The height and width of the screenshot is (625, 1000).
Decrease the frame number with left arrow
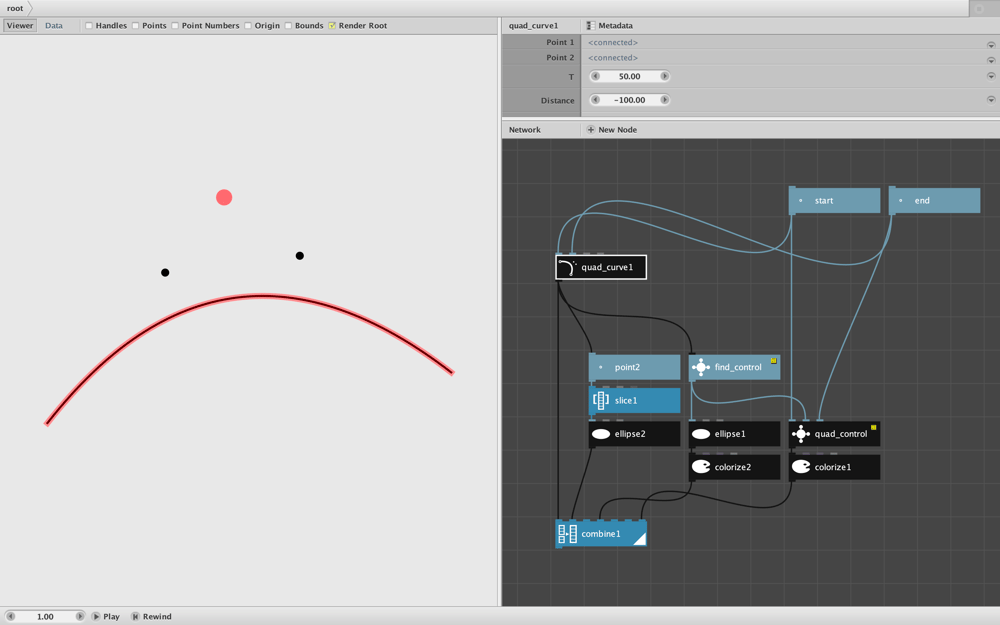click(x=10, y=617)
